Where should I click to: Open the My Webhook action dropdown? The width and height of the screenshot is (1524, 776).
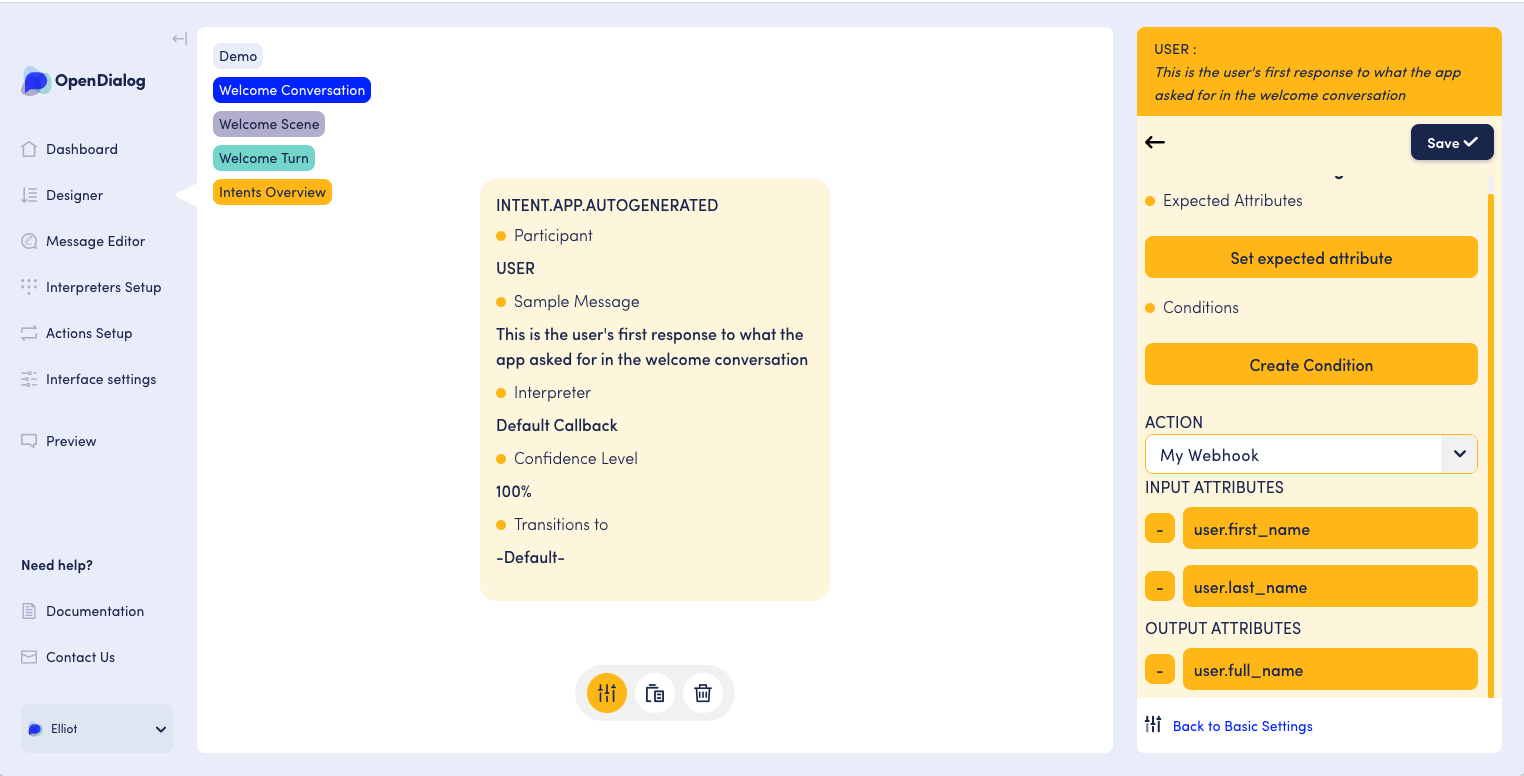pyautogui.click(x=1311, y=454)
